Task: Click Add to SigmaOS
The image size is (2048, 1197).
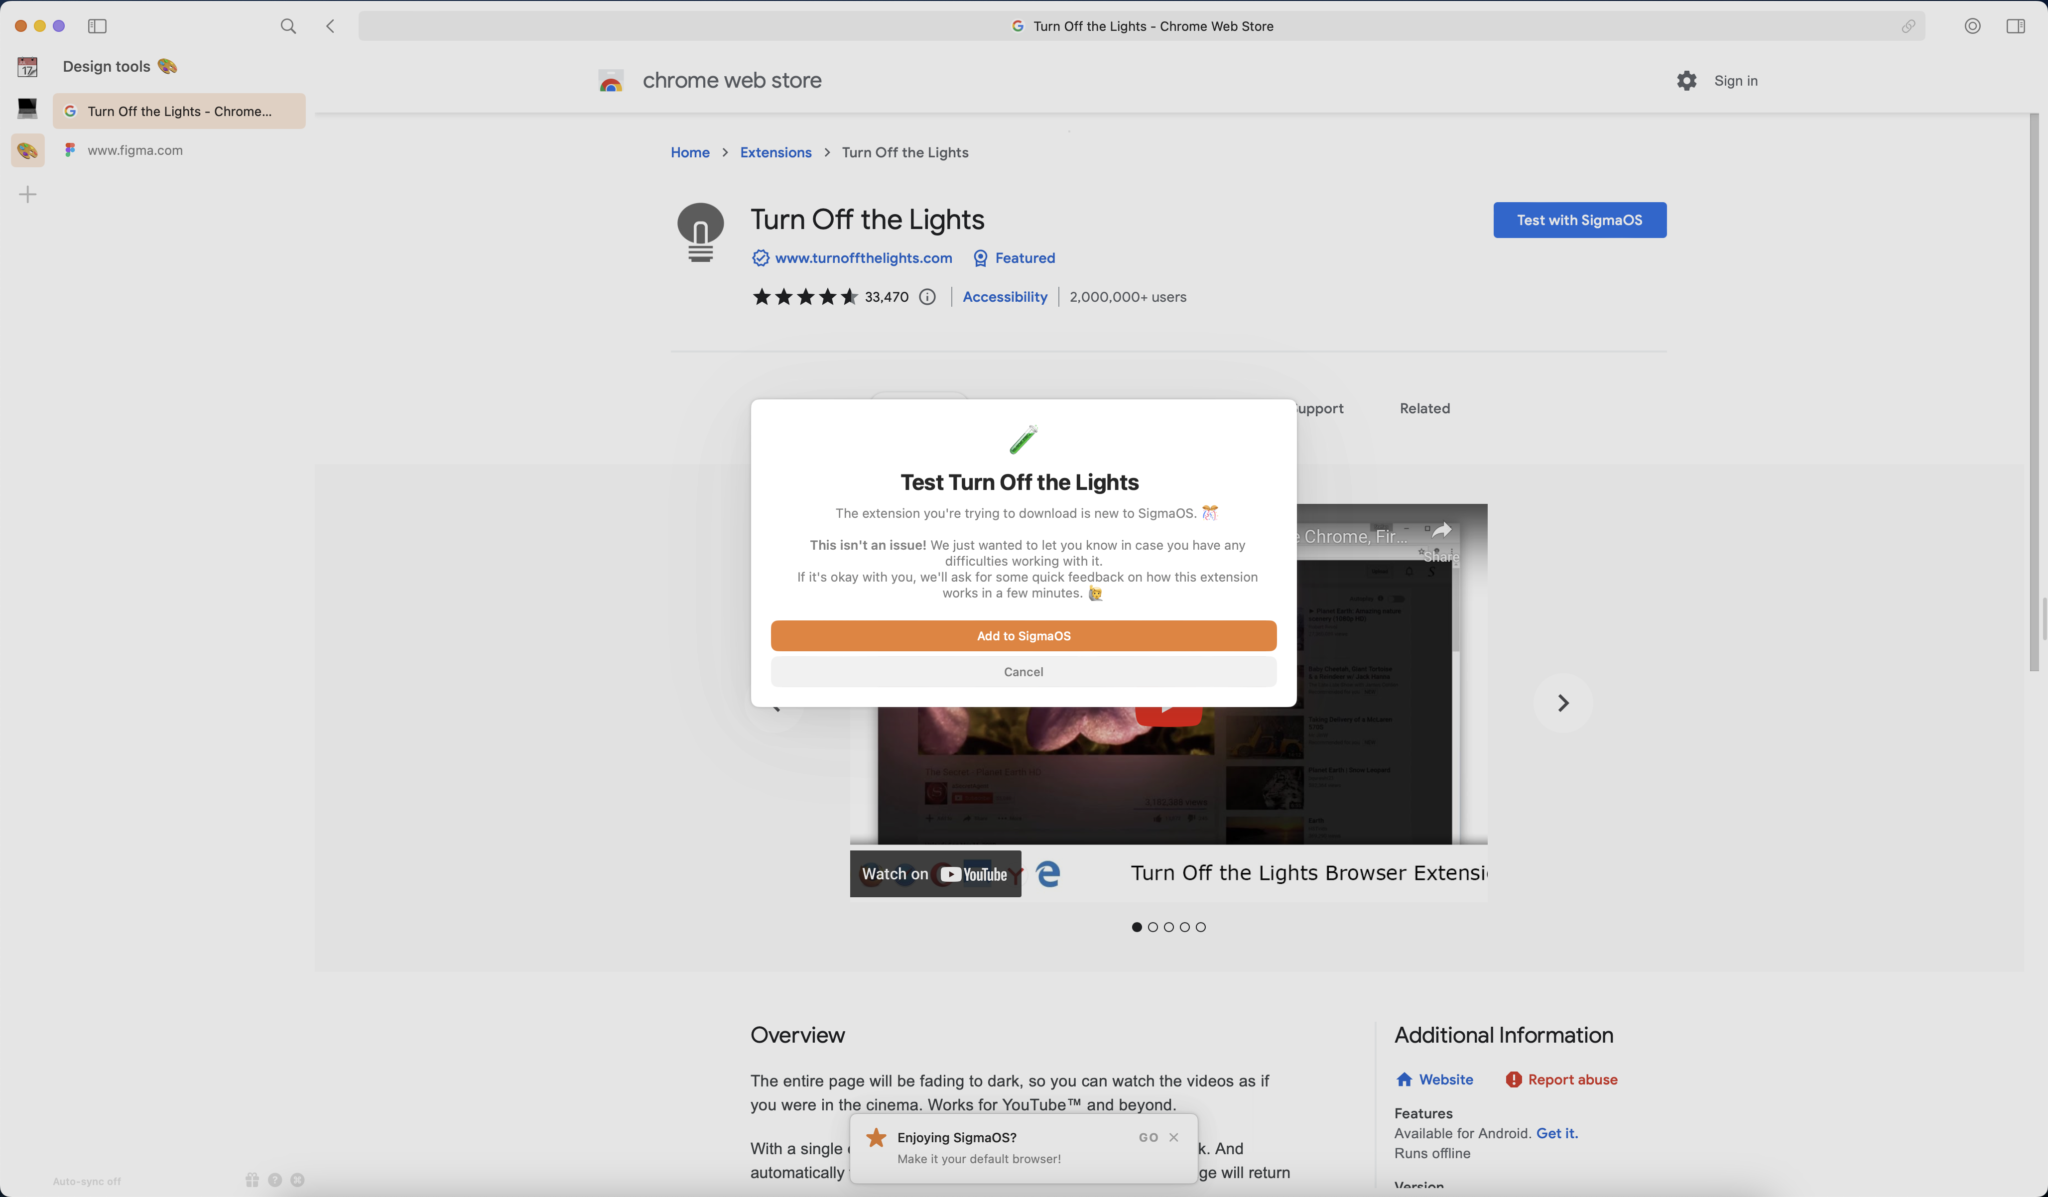Action: click(1022, 635)
